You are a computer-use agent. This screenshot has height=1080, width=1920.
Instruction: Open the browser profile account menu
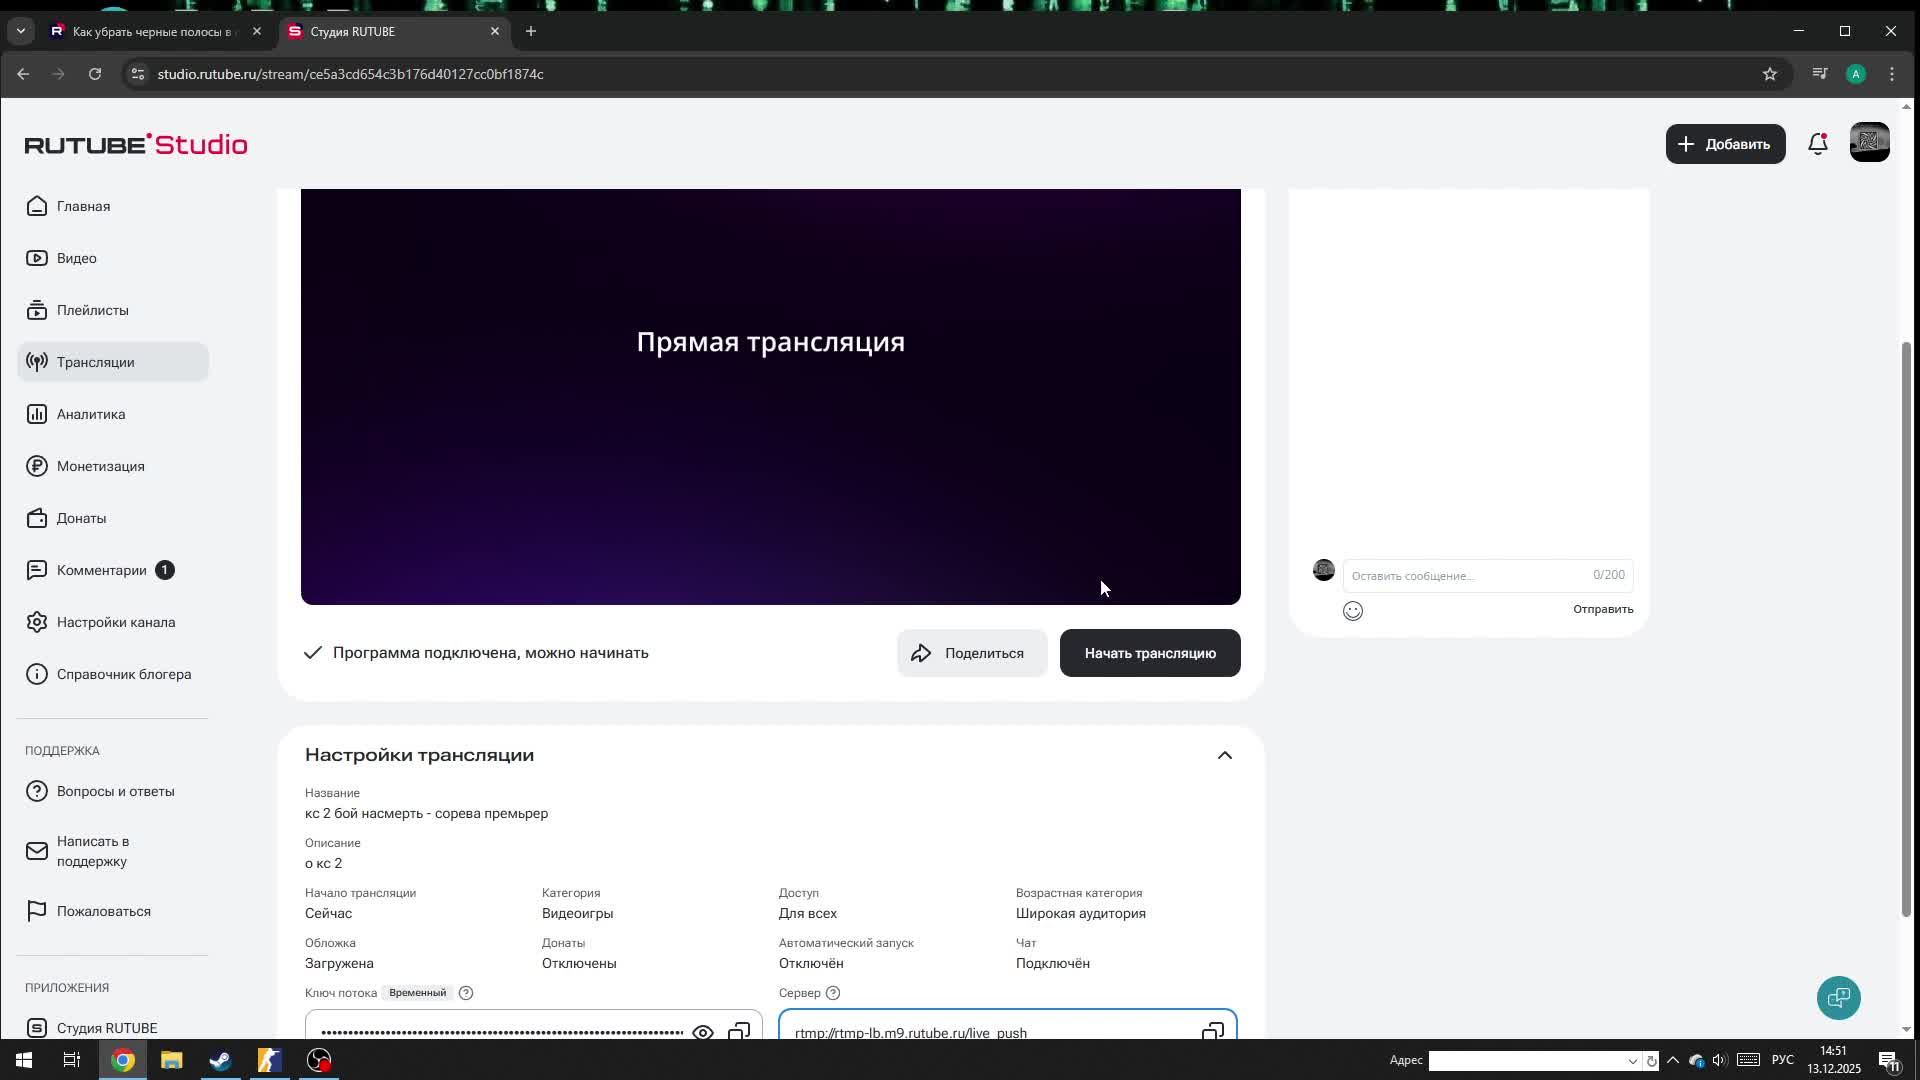coord(1857,73)
